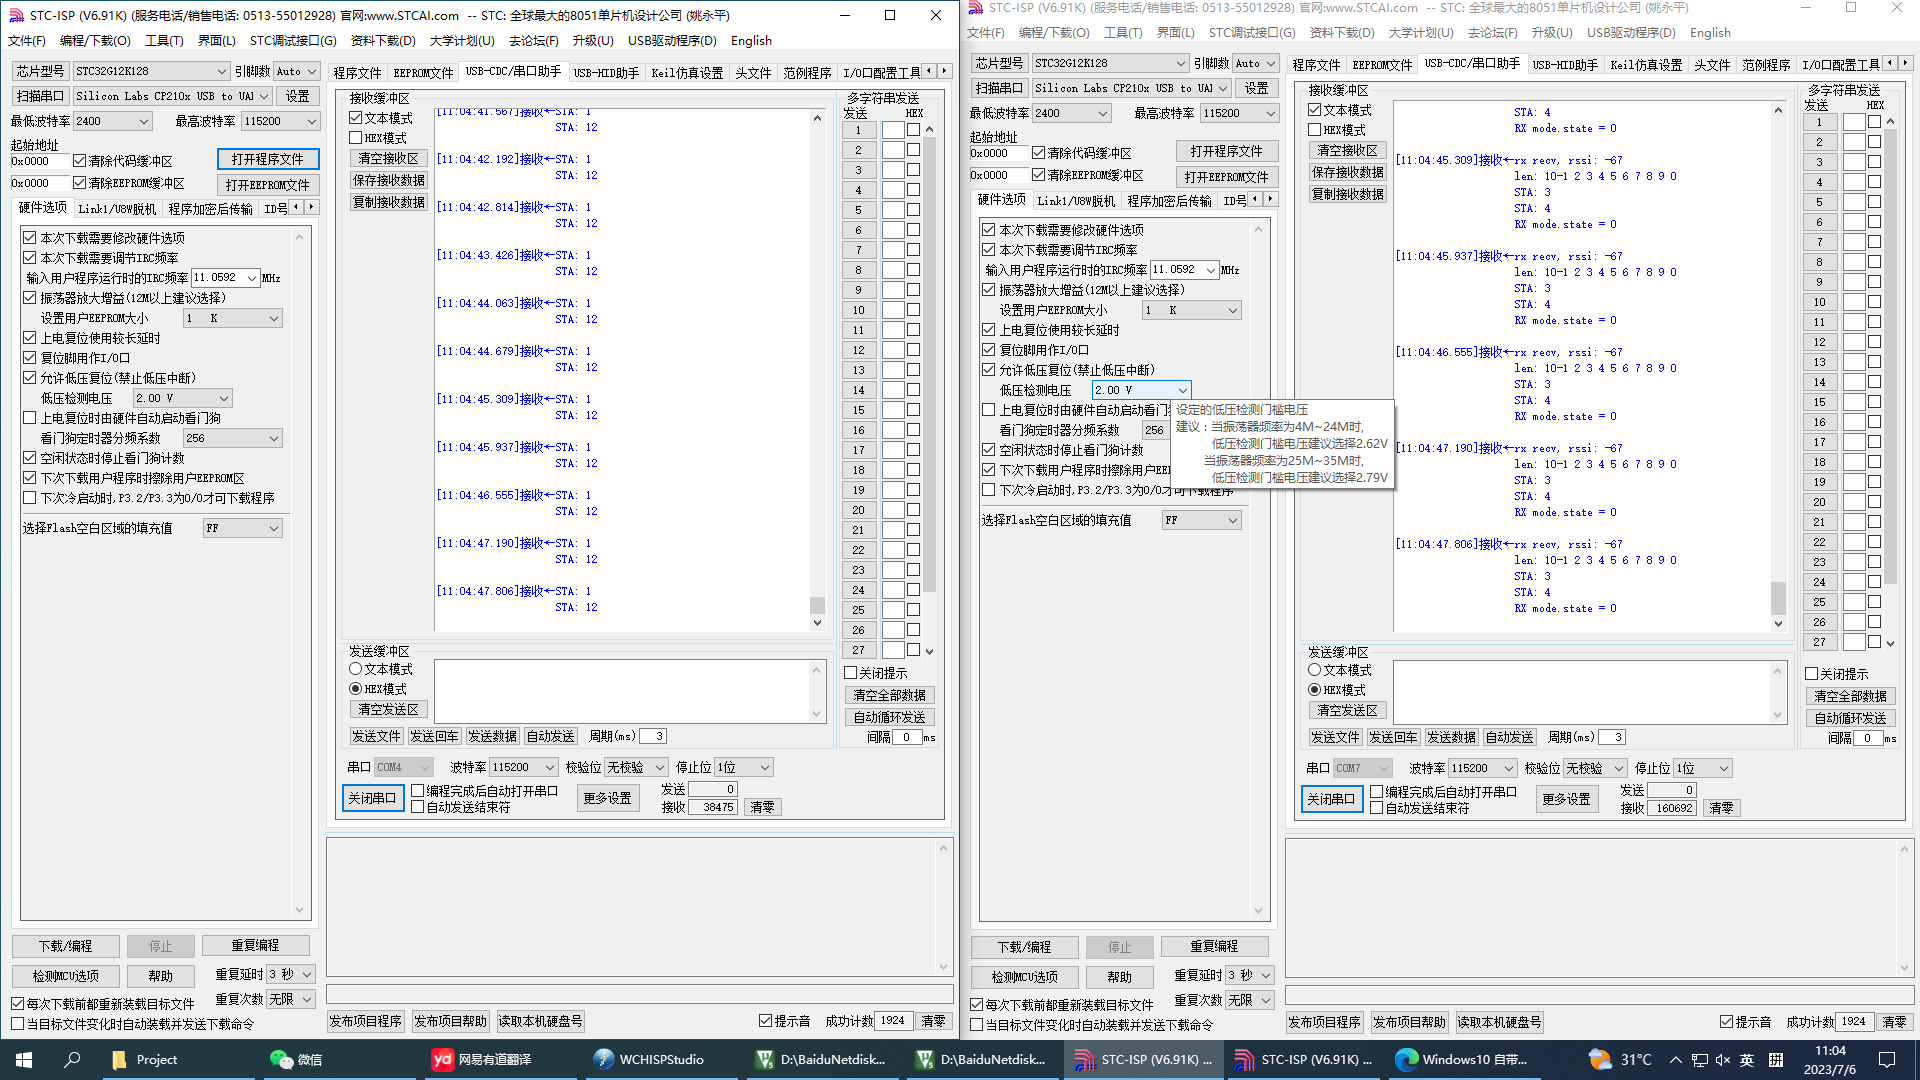
Task: Toggle 上电复位使用较长延时 in left window
Action: tap(30, 338)
